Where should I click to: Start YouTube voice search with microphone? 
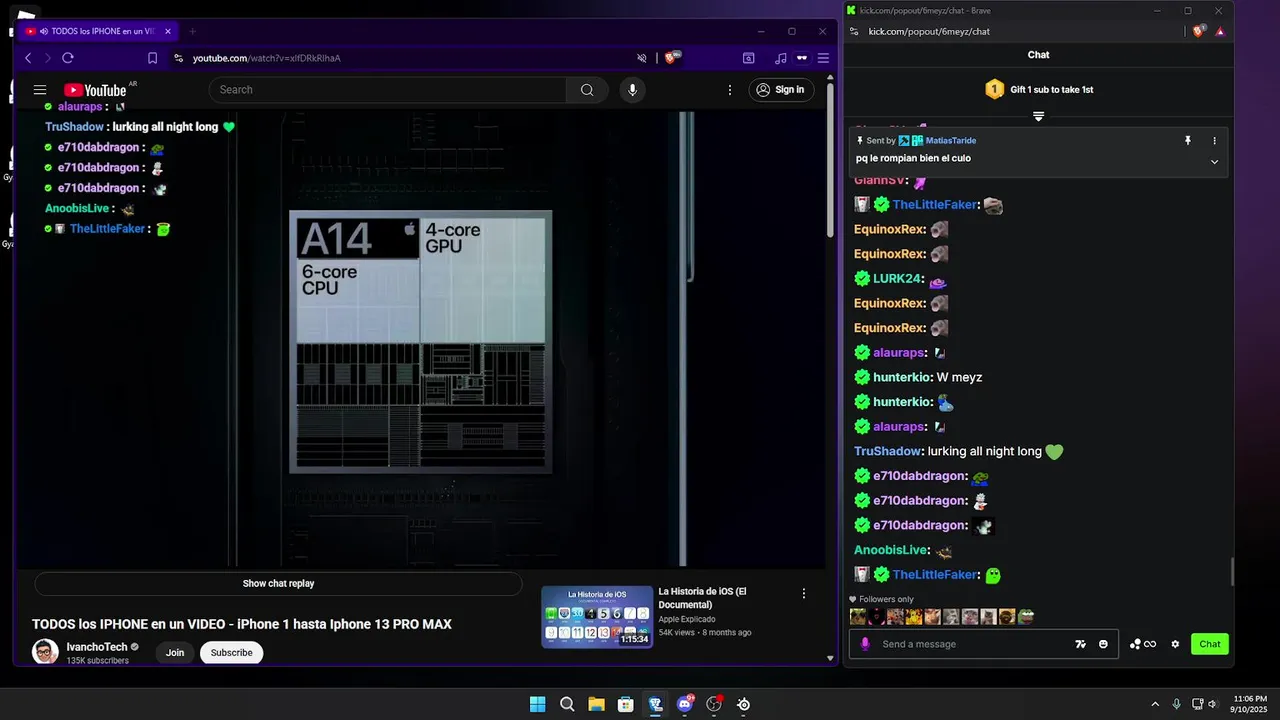[x=632, y=90]
